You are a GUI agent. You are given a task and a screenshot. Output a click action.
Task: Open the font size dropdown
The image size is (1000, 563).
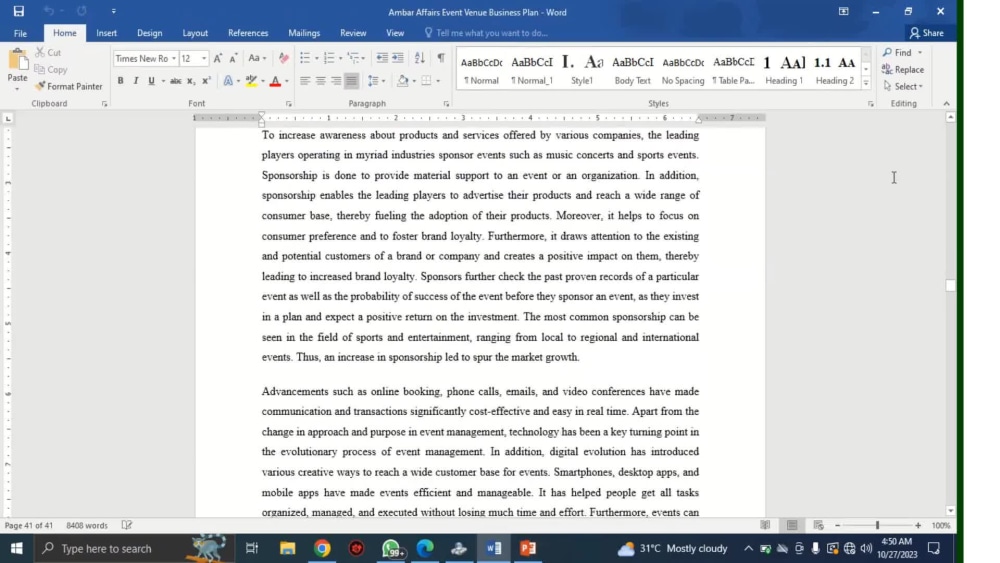[204, 59]
